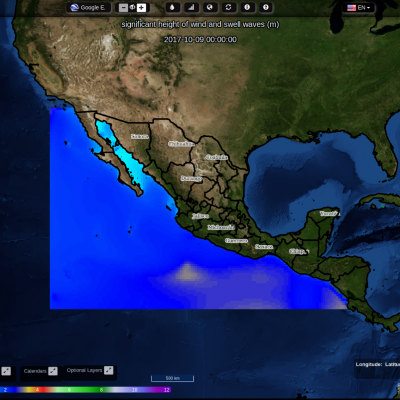Click the water drop icon in the toolbar

click(x=172, y=7)
